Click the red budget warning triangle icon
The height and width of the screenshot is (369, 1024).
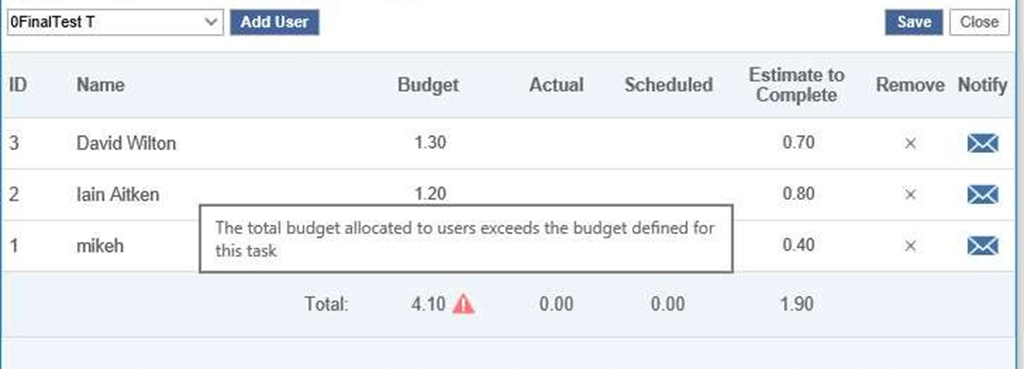(x=464, y=304)
